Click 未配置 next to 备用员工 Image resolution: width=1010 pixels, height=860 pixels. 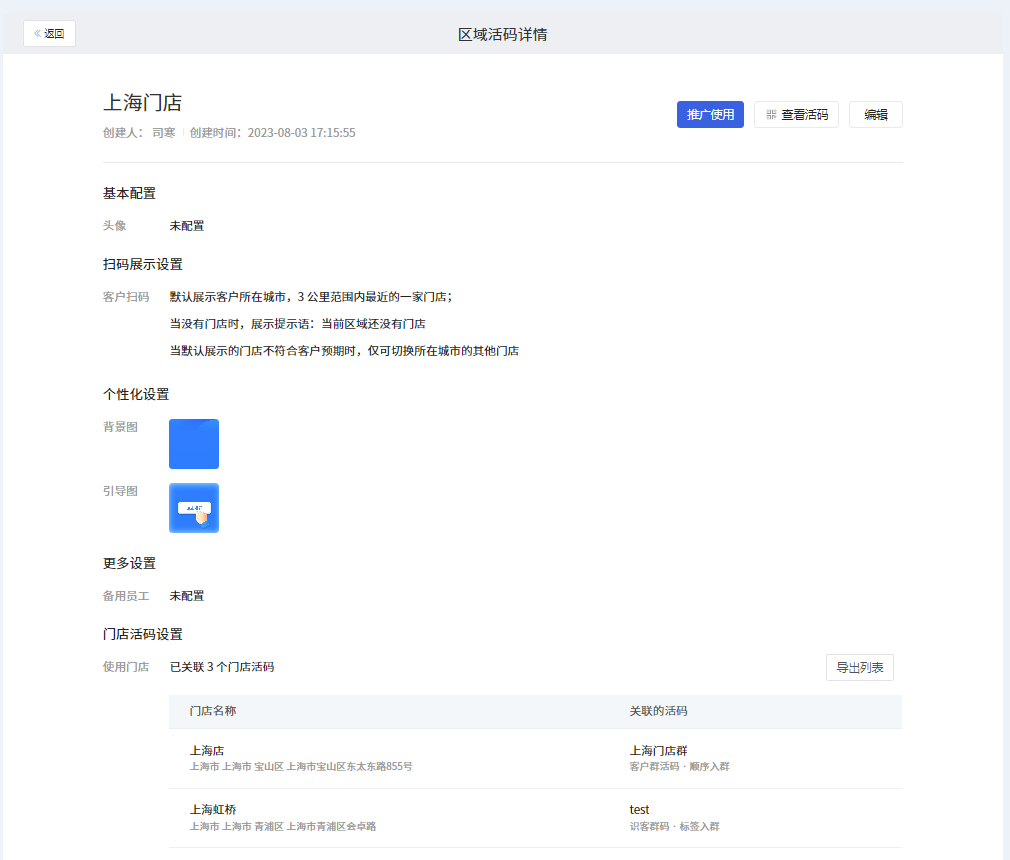[187, 596]
